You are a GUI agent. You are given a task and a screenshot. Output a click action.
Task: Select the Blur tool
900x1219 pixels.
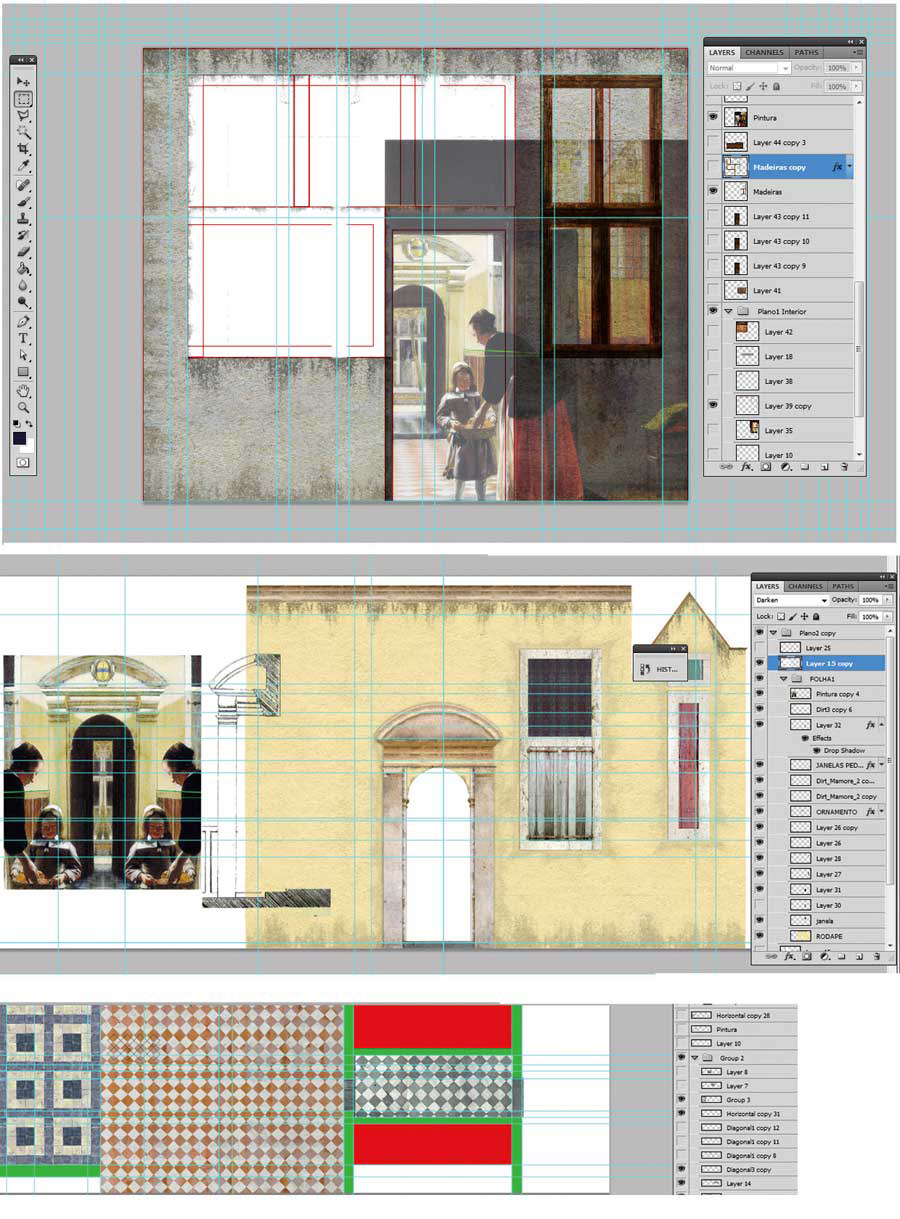click(x=23, y=285)
